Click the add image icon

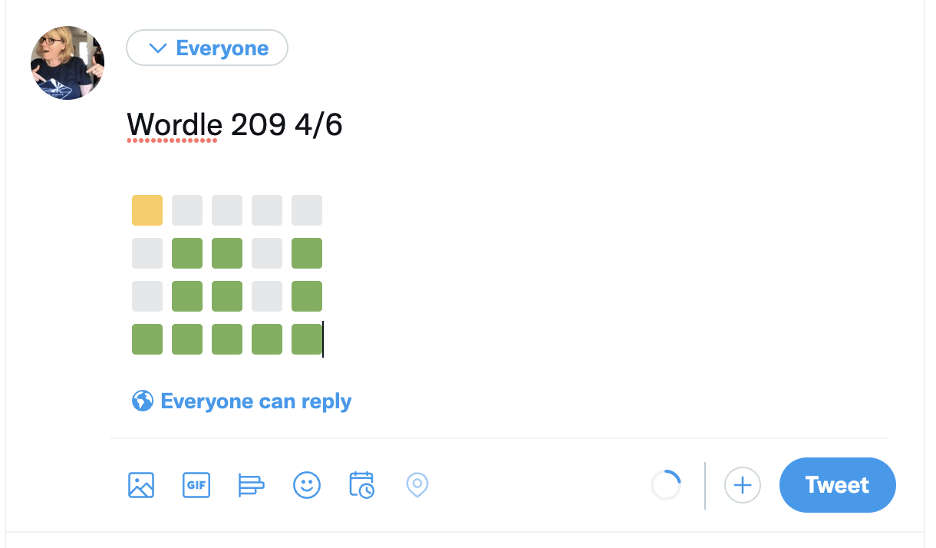coord(141,486)
